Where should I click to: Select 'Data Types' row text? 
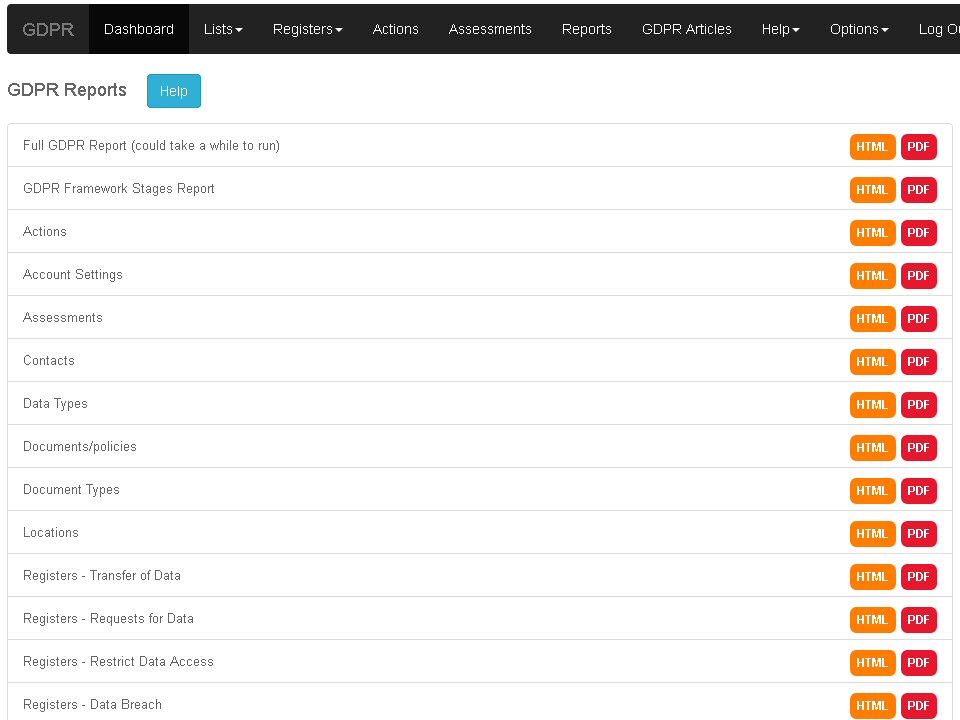(55, 403)
